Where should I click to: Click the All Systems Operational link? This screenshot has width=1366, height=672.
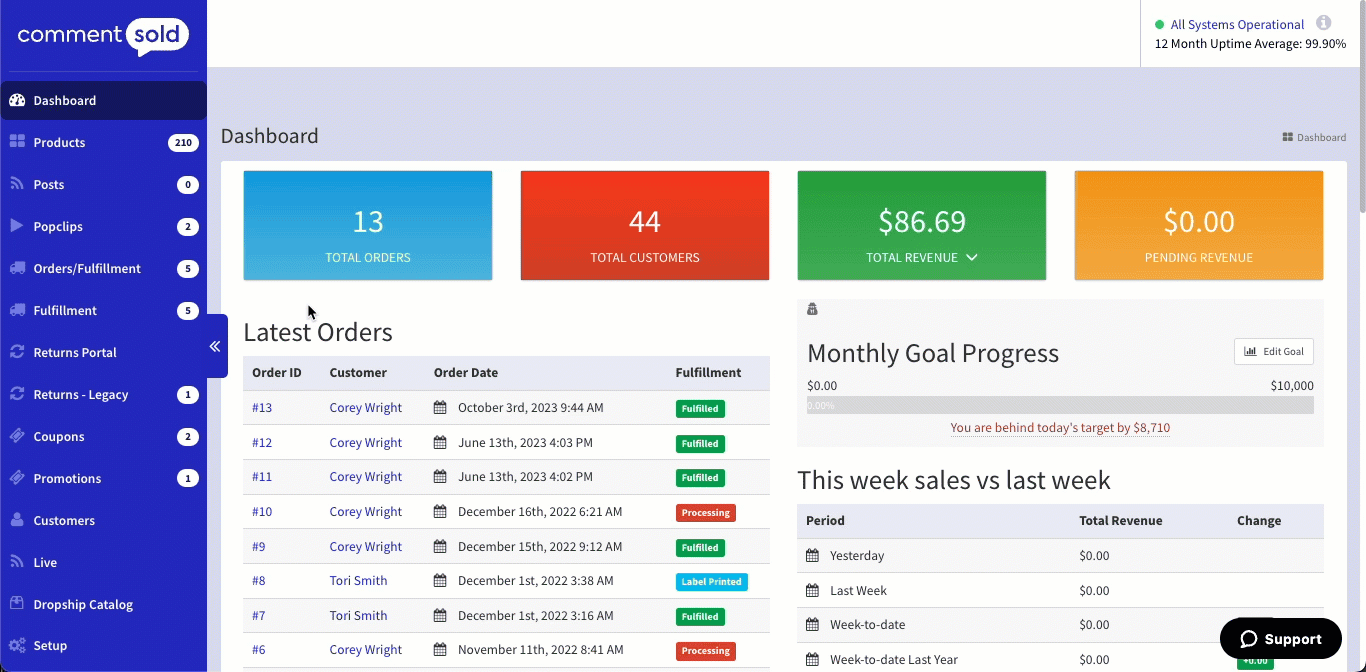click(1237, 25)
